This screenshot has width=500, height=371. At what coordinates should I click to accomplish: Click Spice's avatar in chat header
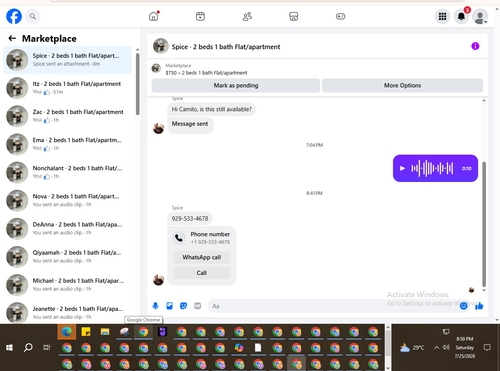[161, 46]
